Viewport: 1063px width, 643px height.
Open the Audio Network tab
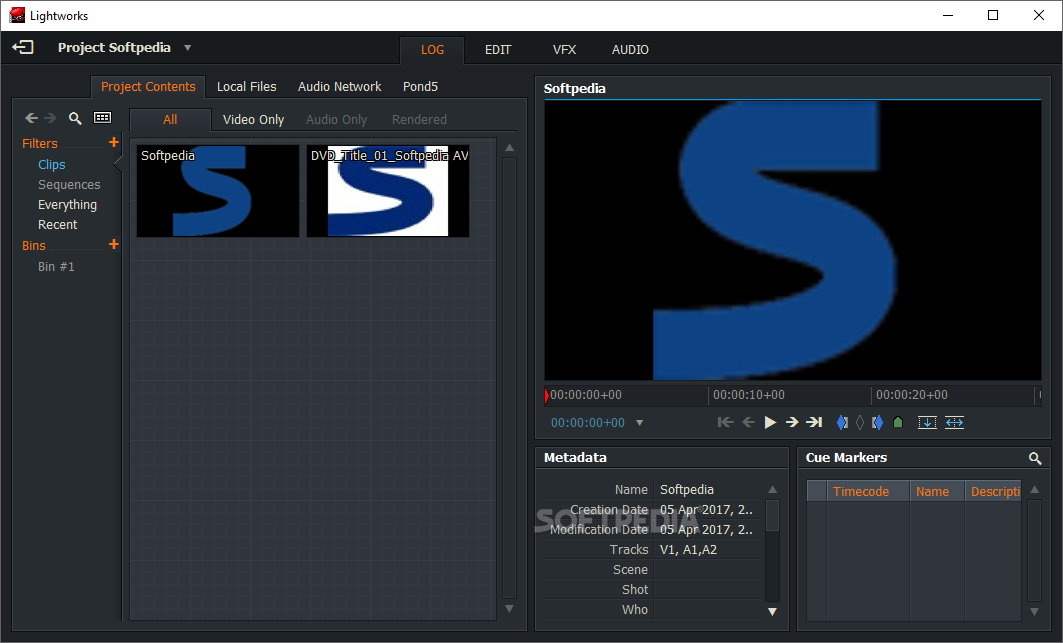point(339,86)
